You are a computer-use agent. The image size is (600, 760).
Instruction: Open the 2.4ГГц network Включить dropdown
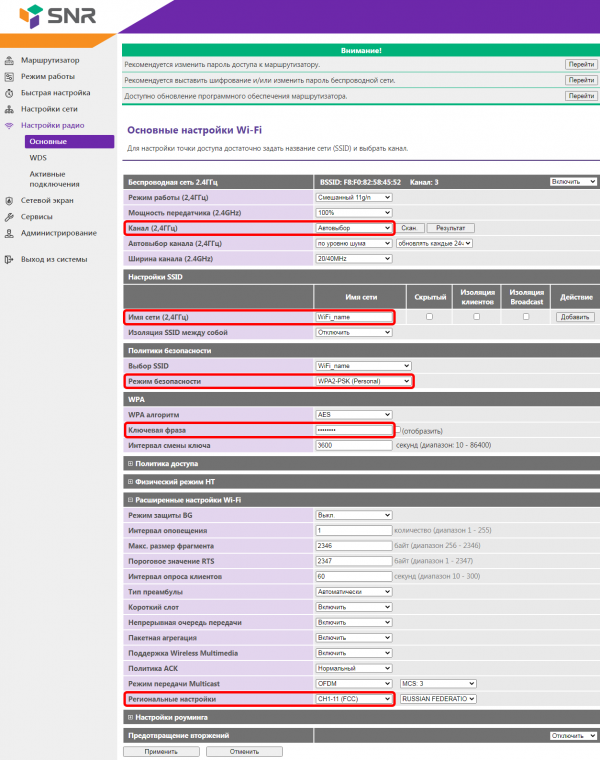point(573,182)
